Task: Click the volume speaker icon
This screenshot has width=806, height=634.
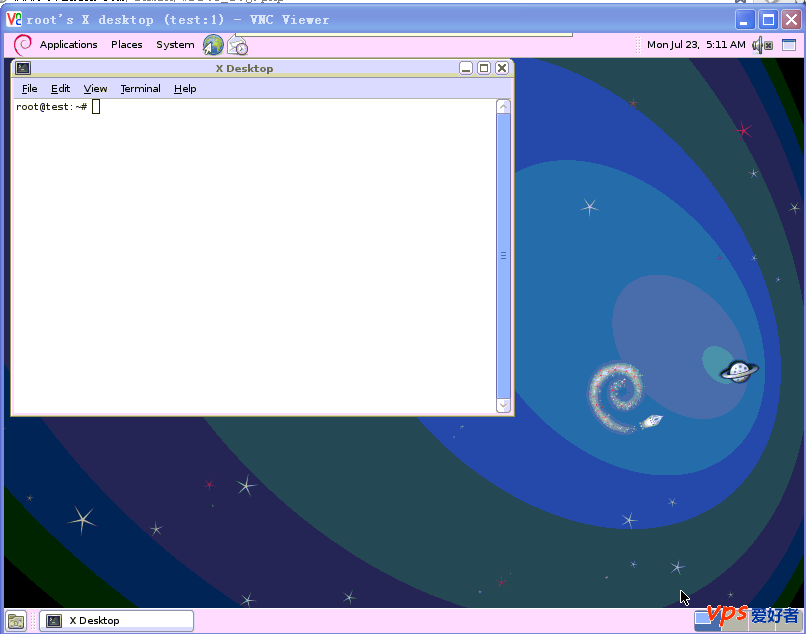Action: 762,45
